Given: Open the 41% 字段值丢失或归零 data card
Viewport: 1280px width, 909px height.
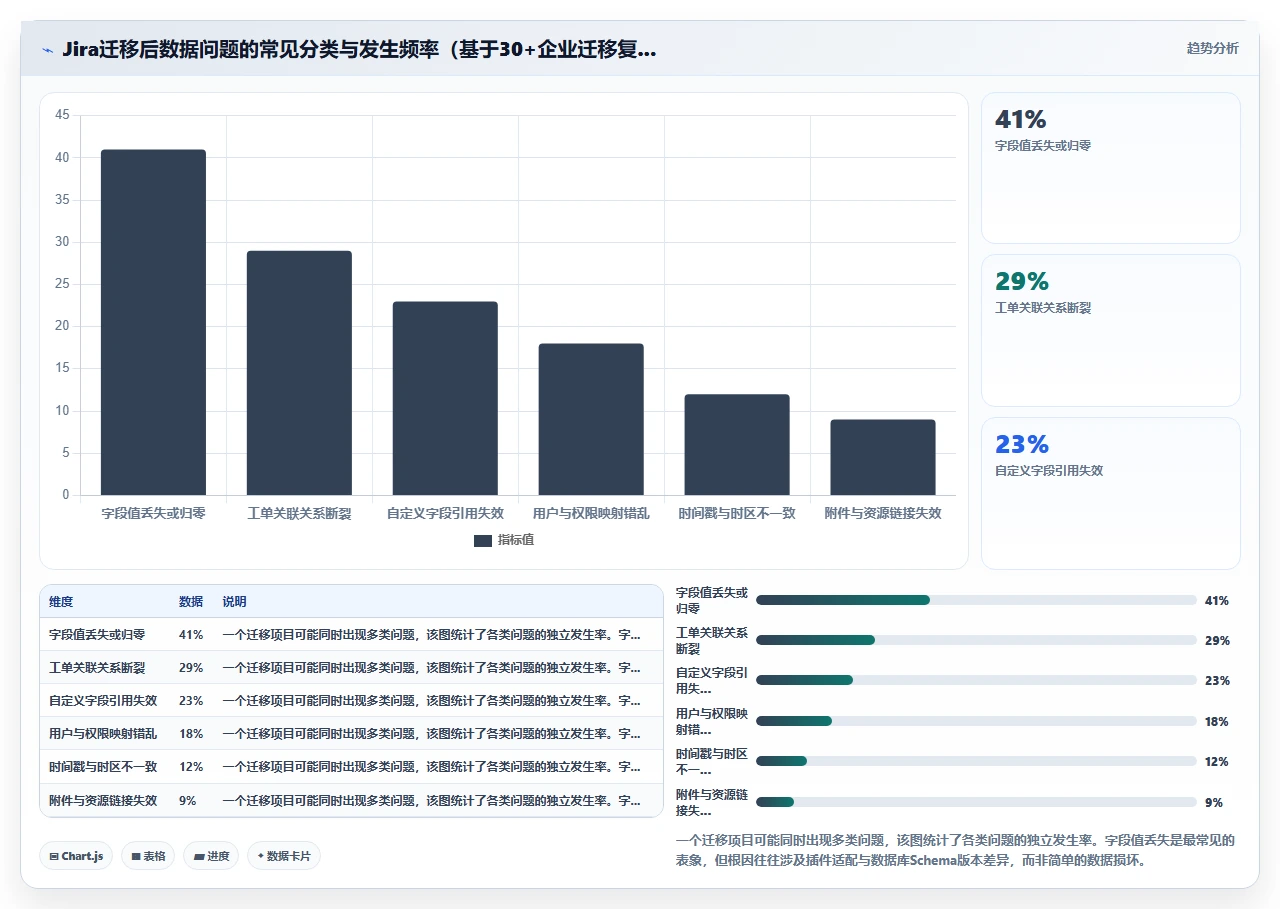Looking at the screenshot, I should click(1111, 168).
